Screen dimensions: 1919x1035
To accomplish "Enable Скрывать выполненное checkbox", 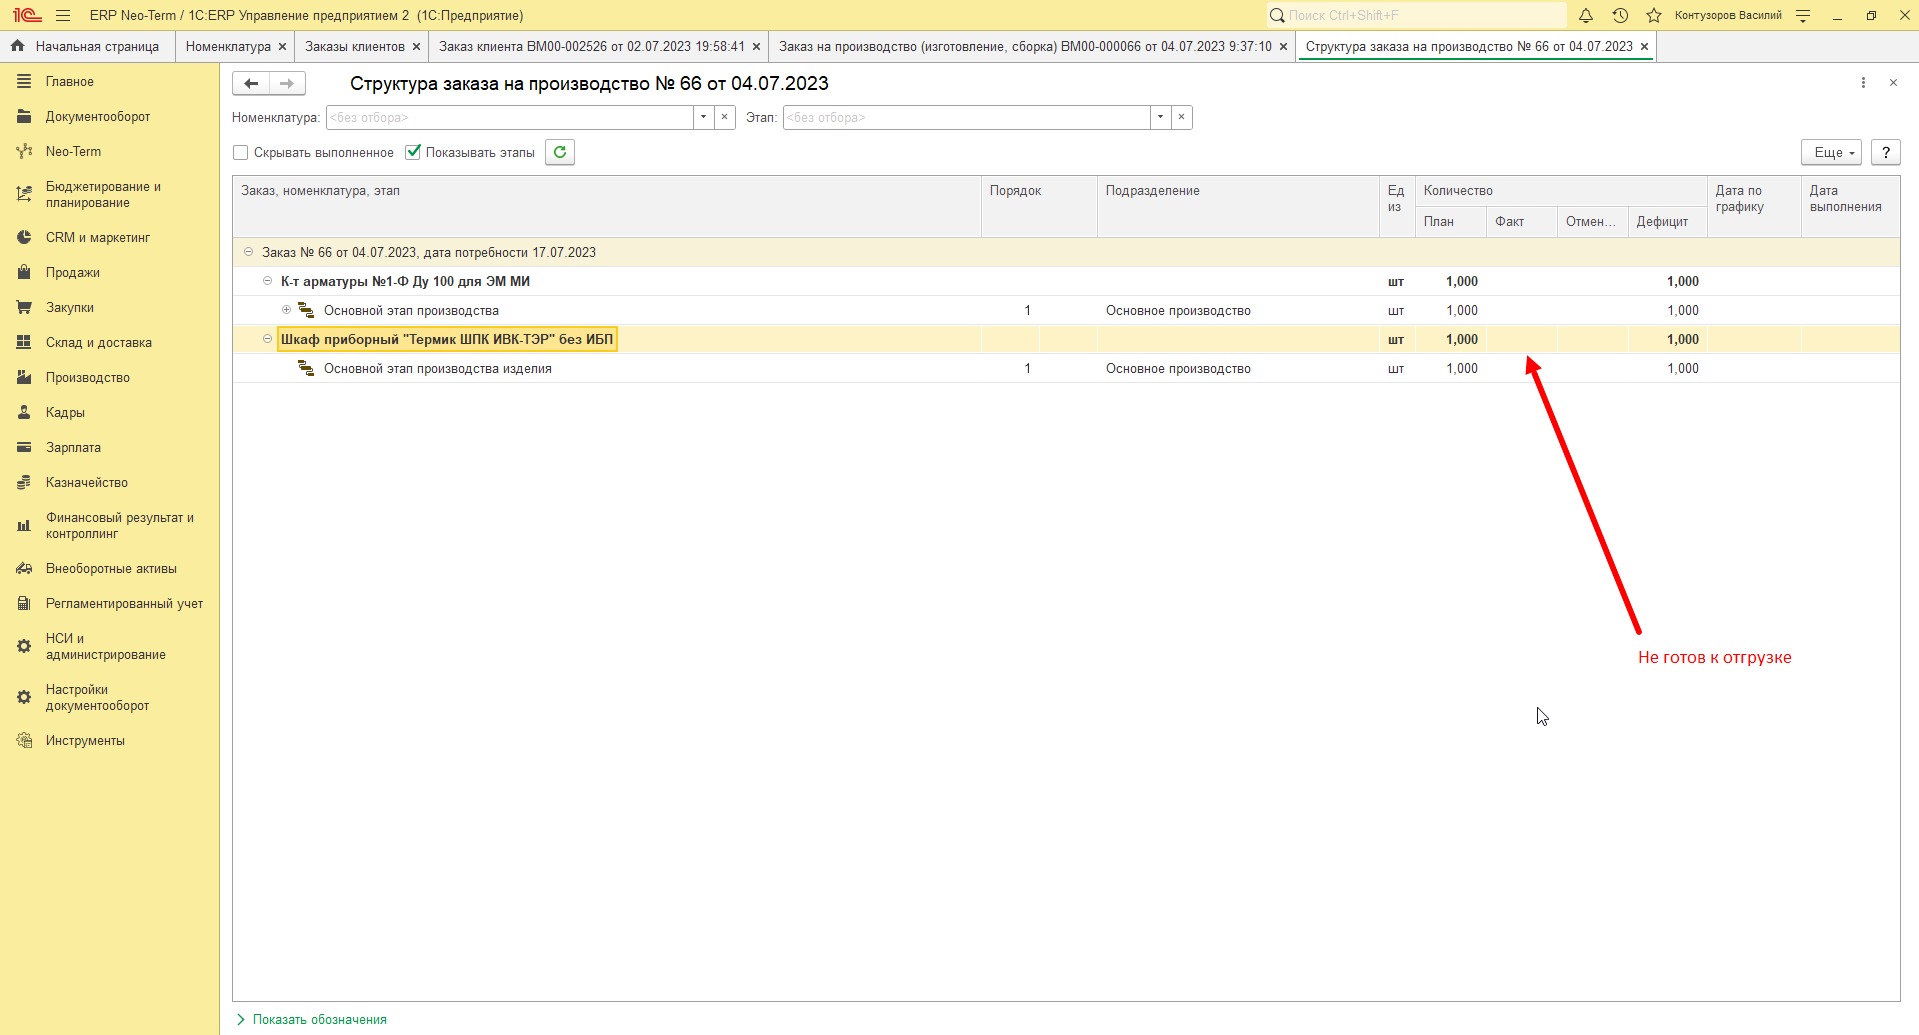I will pos(241,153).
